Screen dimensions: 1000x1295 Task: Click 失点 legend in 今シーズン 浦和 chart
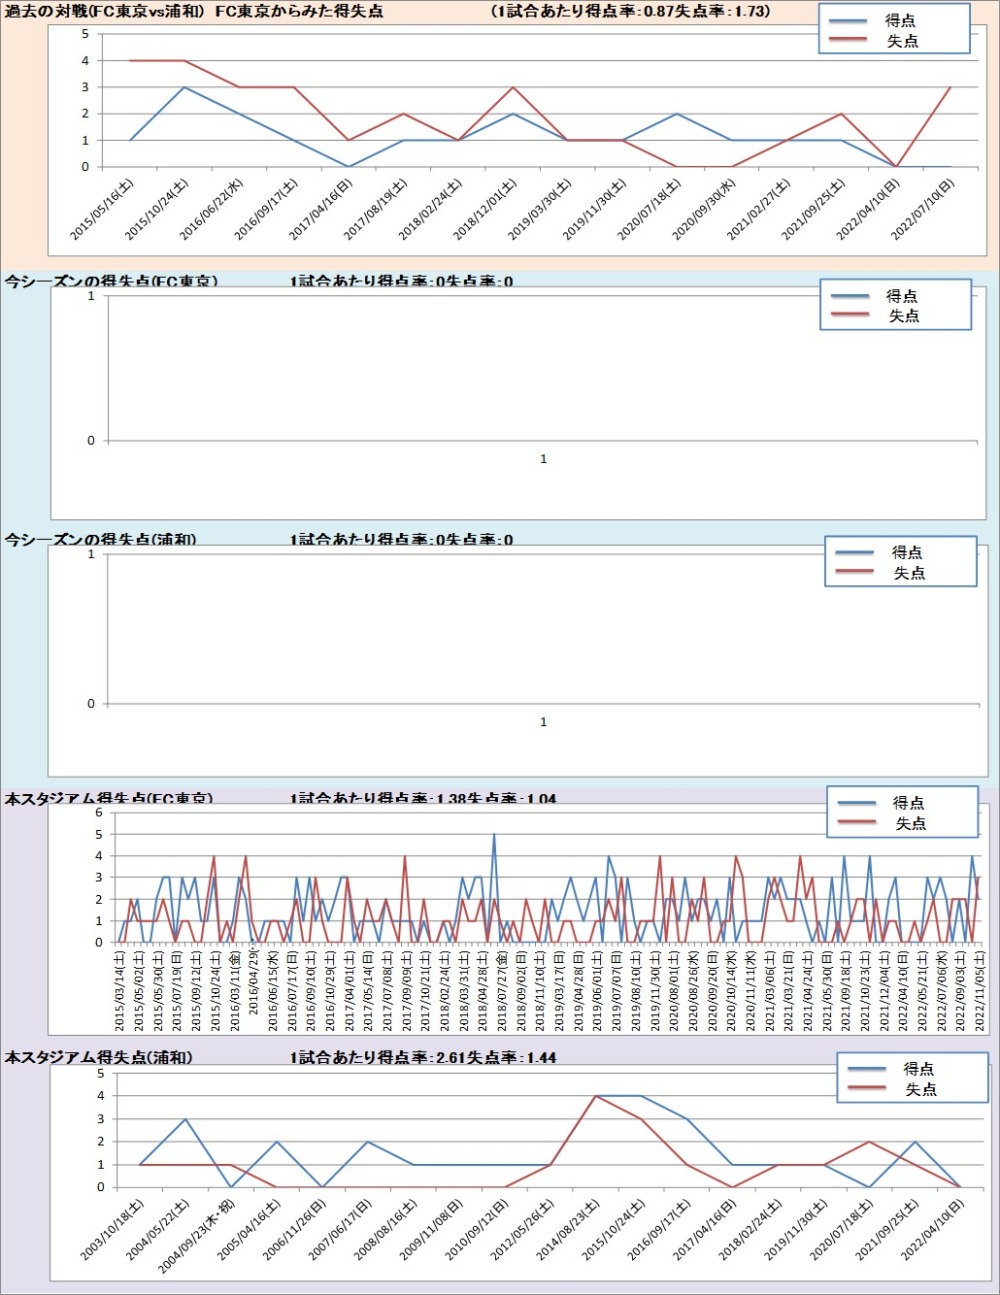(x=908, y=573)
